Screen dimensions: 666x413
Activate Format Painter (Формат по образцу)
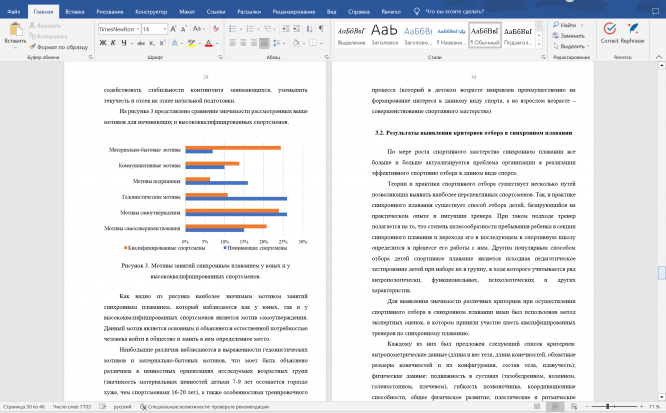[58, 47]
